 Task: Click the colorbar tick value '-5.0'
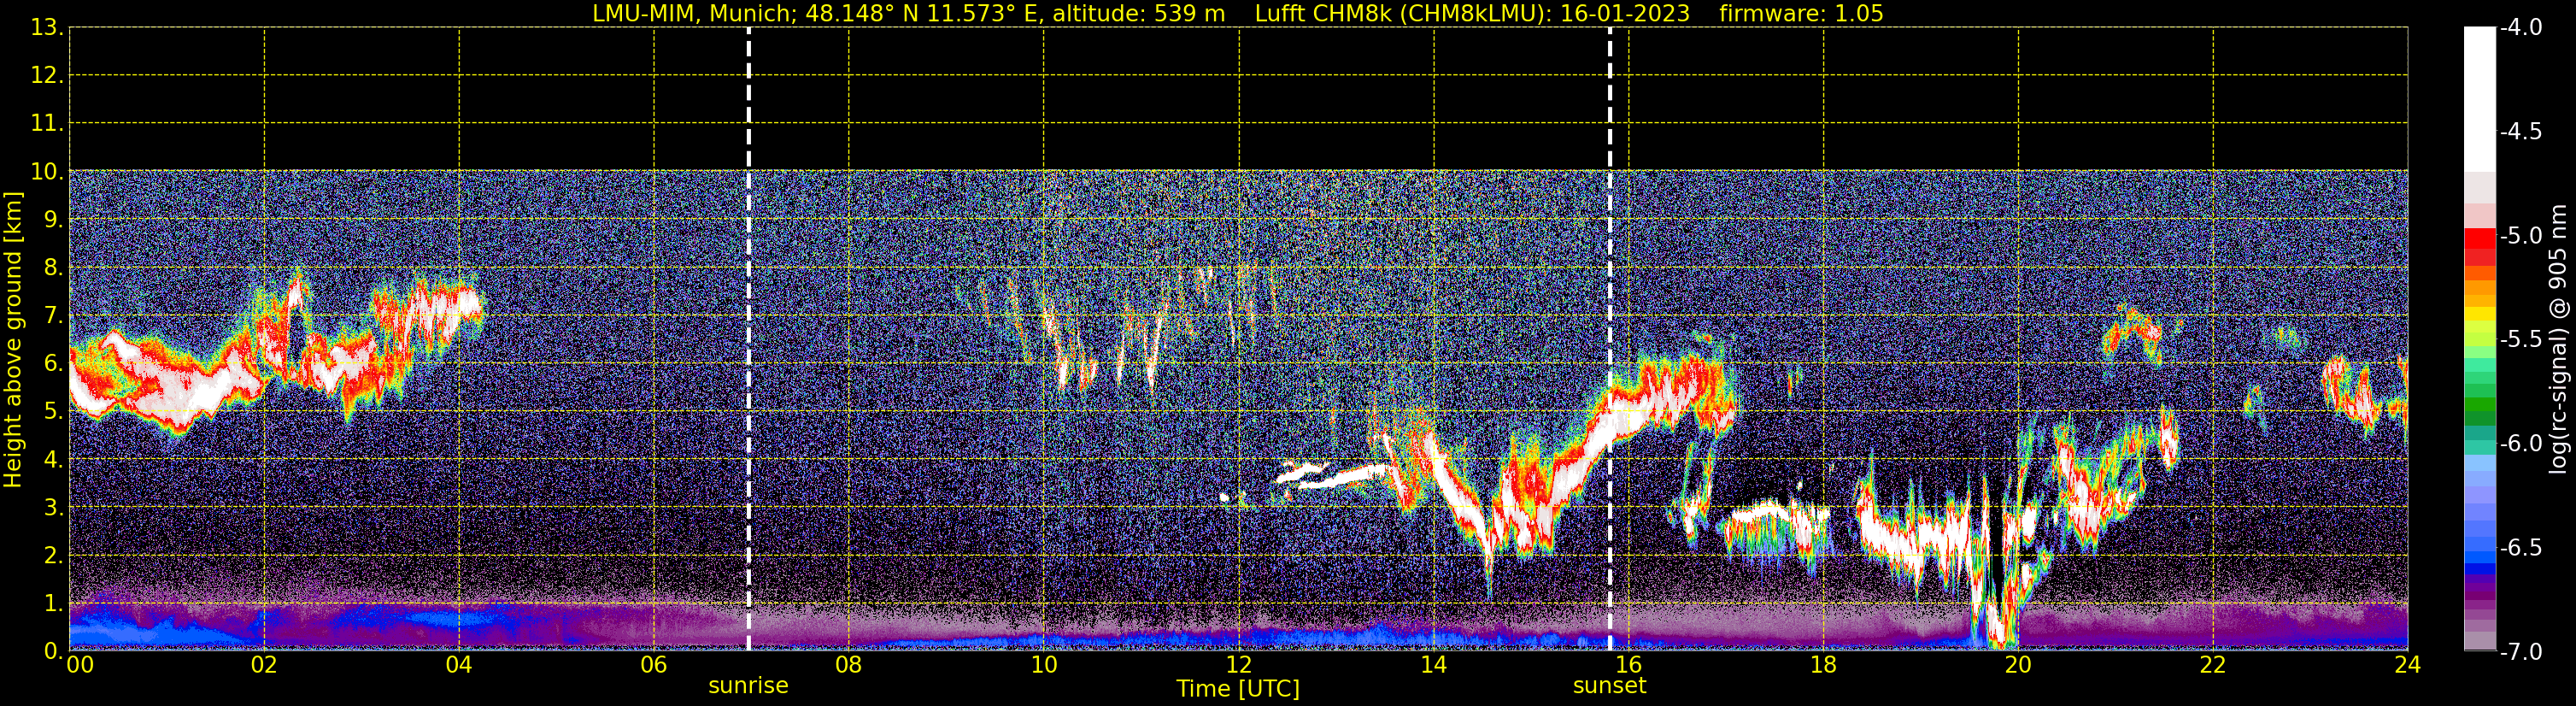click(x=2520, y=236)
